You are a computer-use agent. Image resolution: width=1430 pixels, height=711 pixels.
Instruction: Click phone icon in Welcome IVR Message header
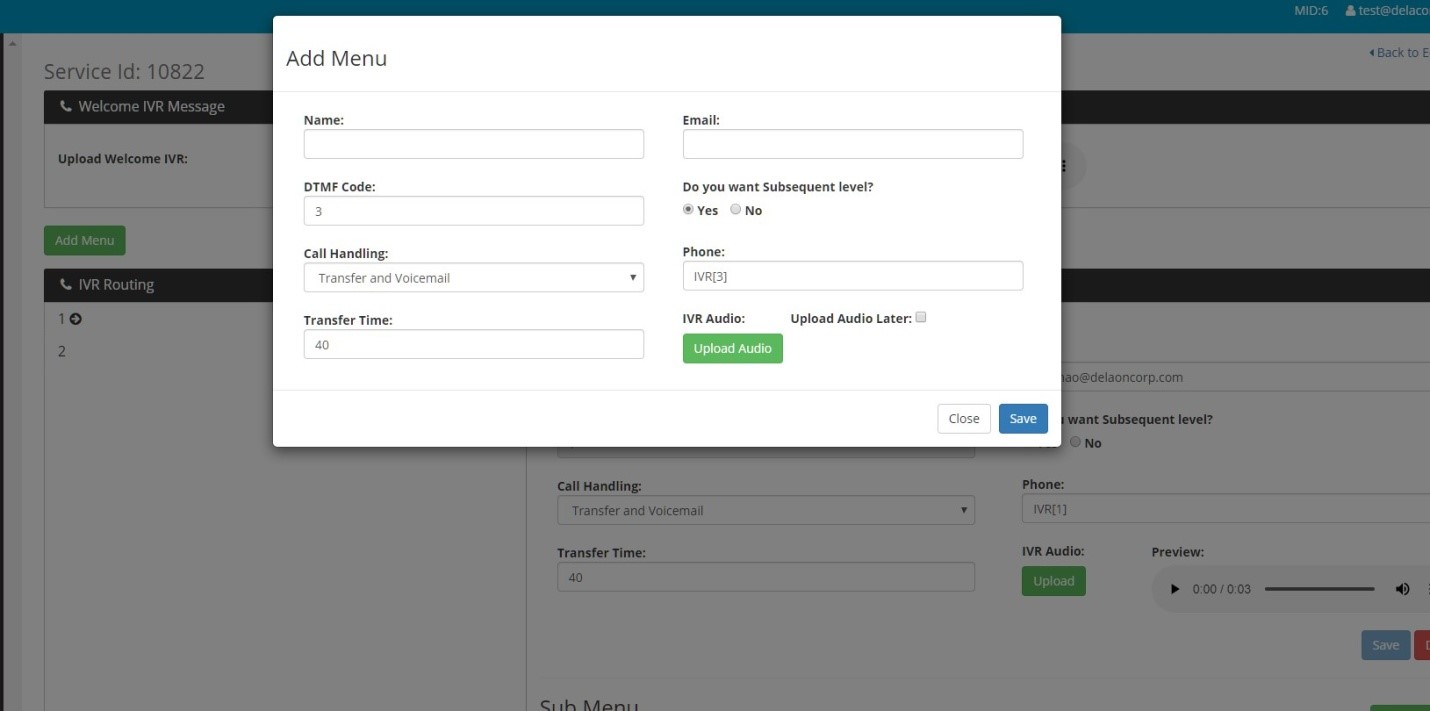pos(66,106)
